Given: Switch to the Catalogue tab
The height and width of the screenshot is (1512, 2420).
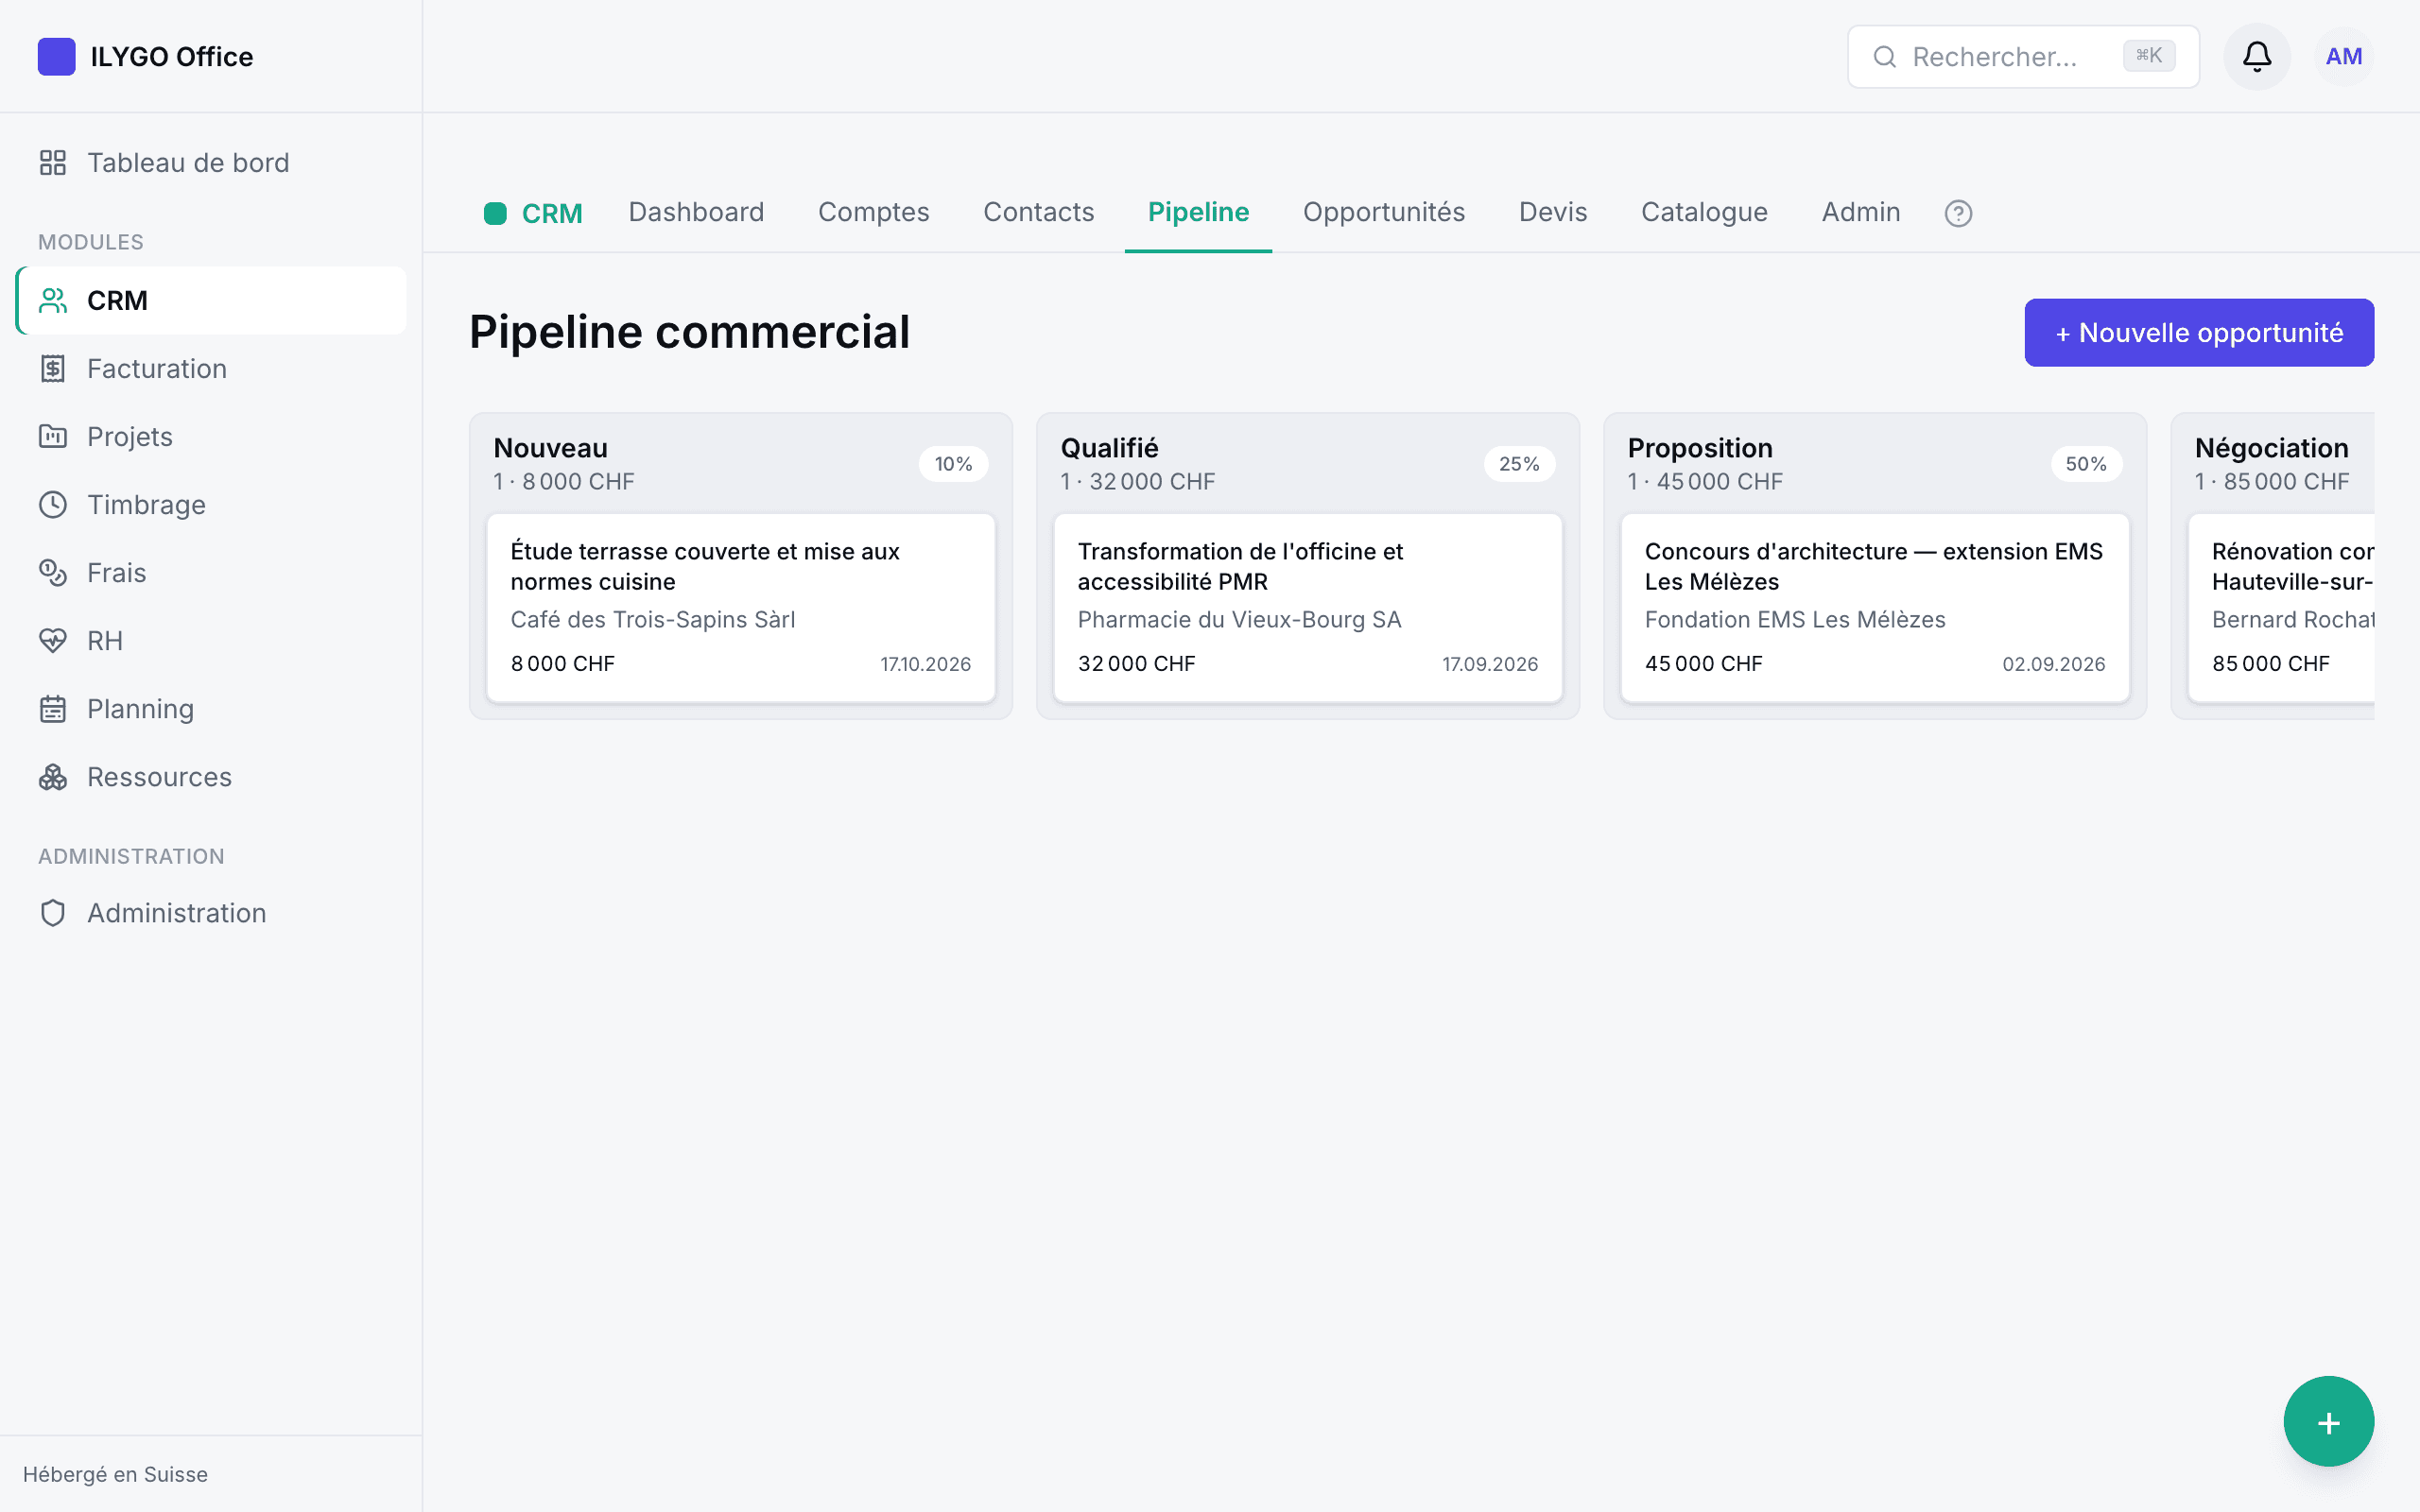Looking at the screenshot, I should pos(1704,212).
